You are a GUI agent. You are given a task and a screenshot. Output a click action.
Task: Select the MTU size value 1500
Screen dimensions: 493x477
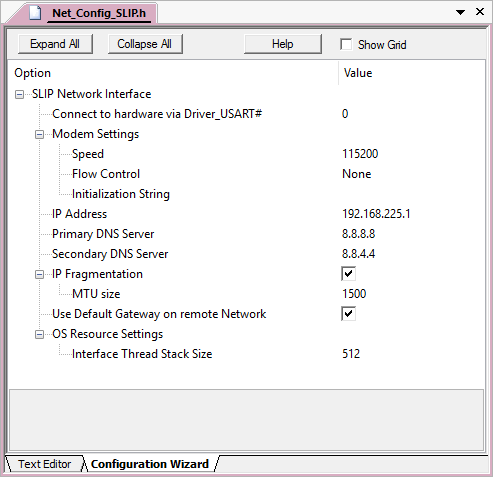coord(354,294)
